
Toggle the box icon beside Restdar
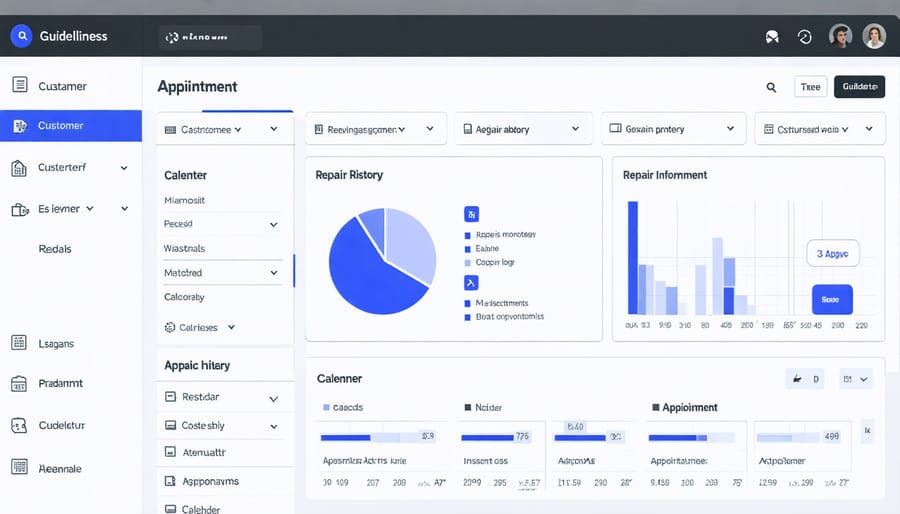[x=170, y=397]
